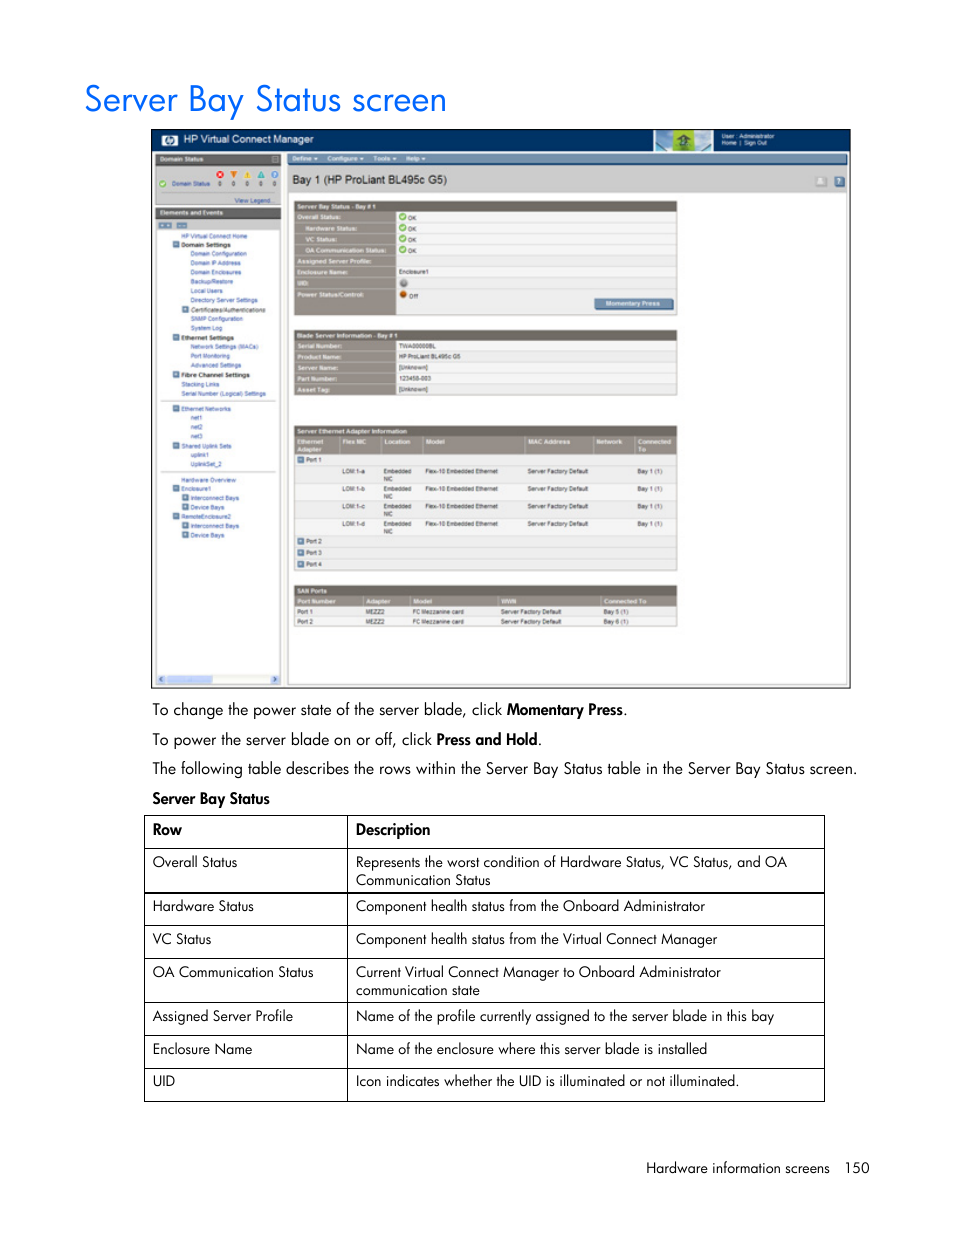
Task: Open the Help menu
Action: 415,159
